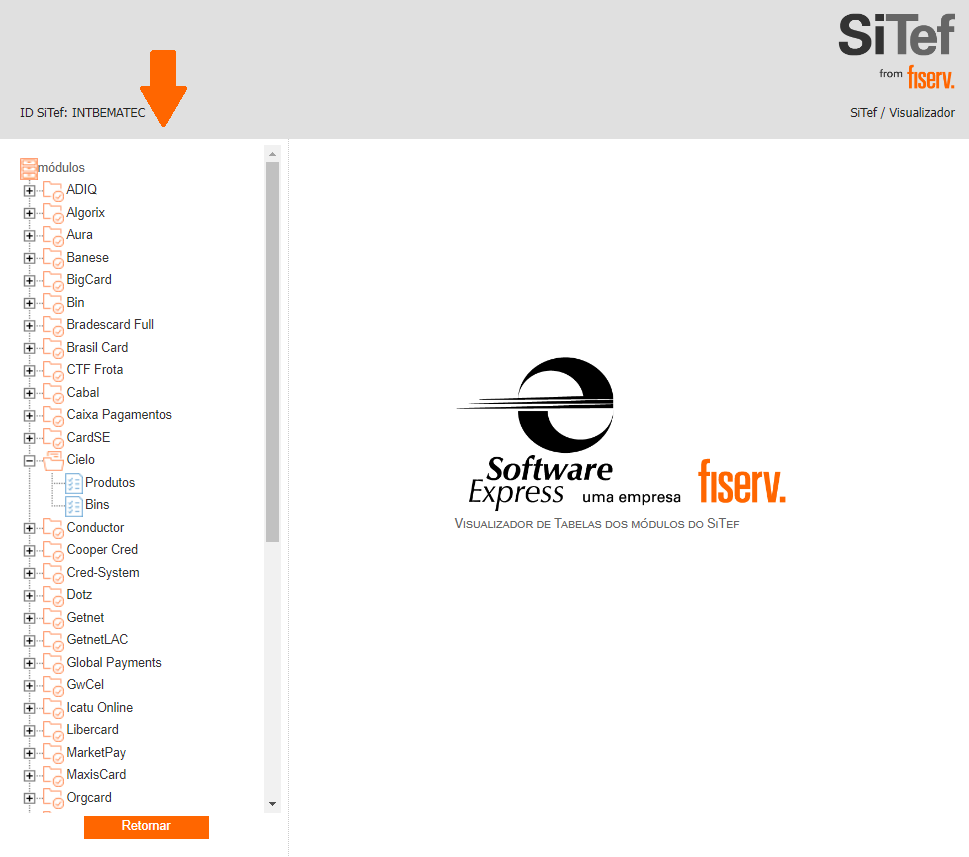Select the Icatu Online module label
This screenshot has width=969, height=857.
click(x=99, y=707)
